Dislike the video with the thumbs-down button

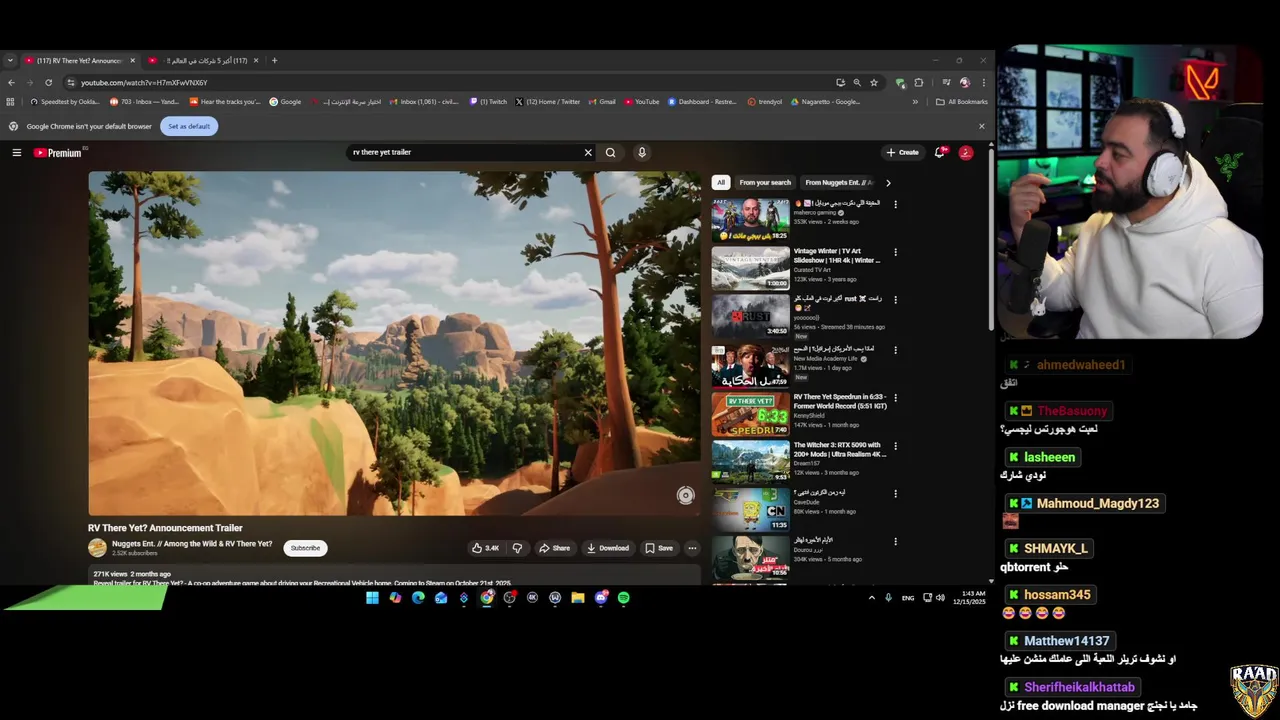tap(517, 548)
